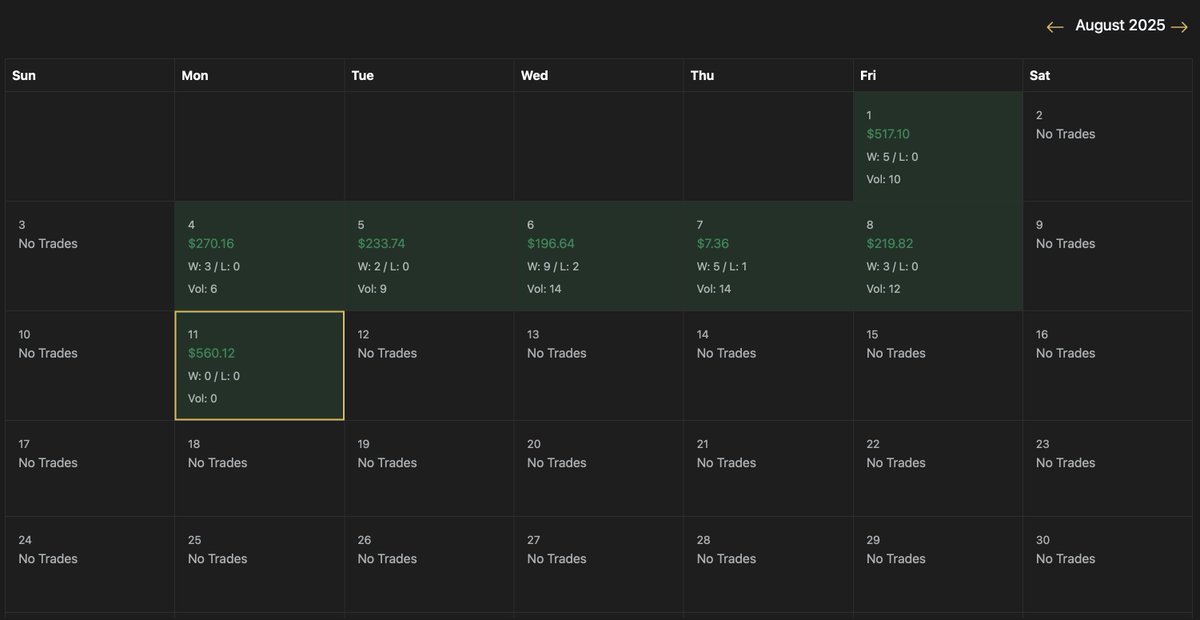Open August 15 No Trades cell

[938, 366]
